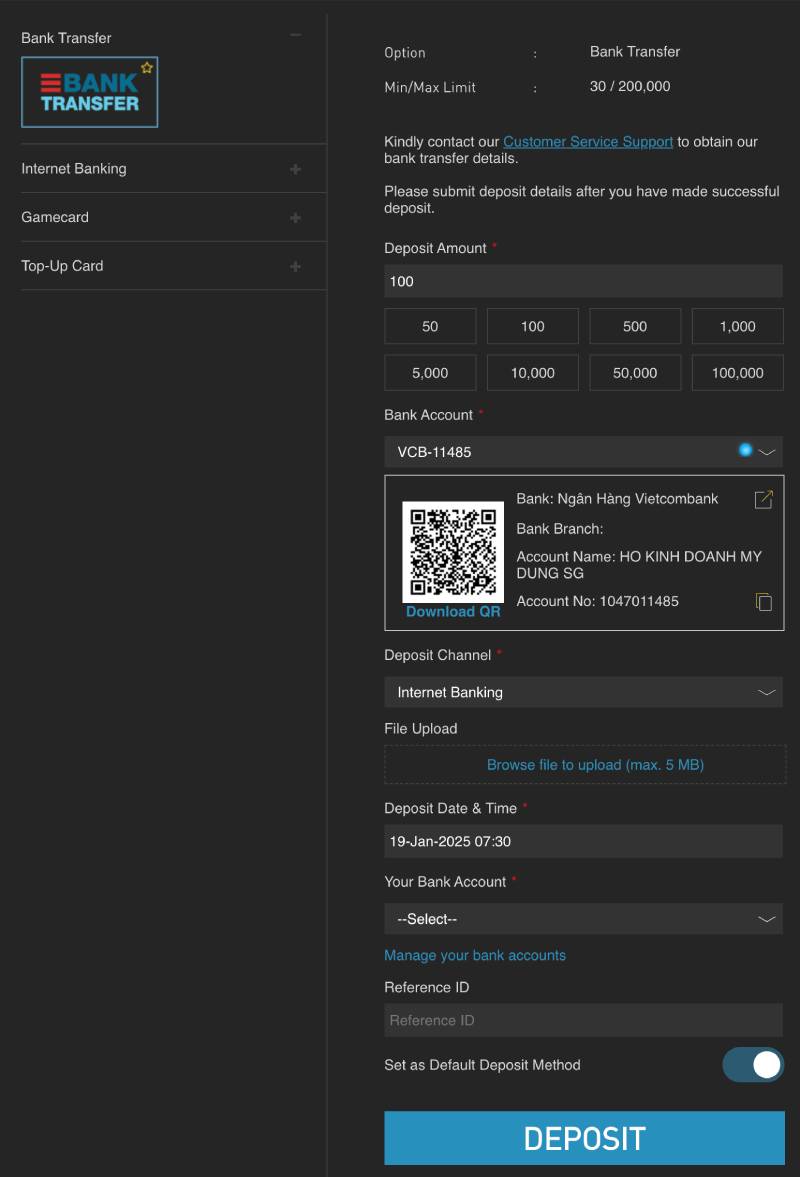Click the copy account number icon

click(763, 602)
